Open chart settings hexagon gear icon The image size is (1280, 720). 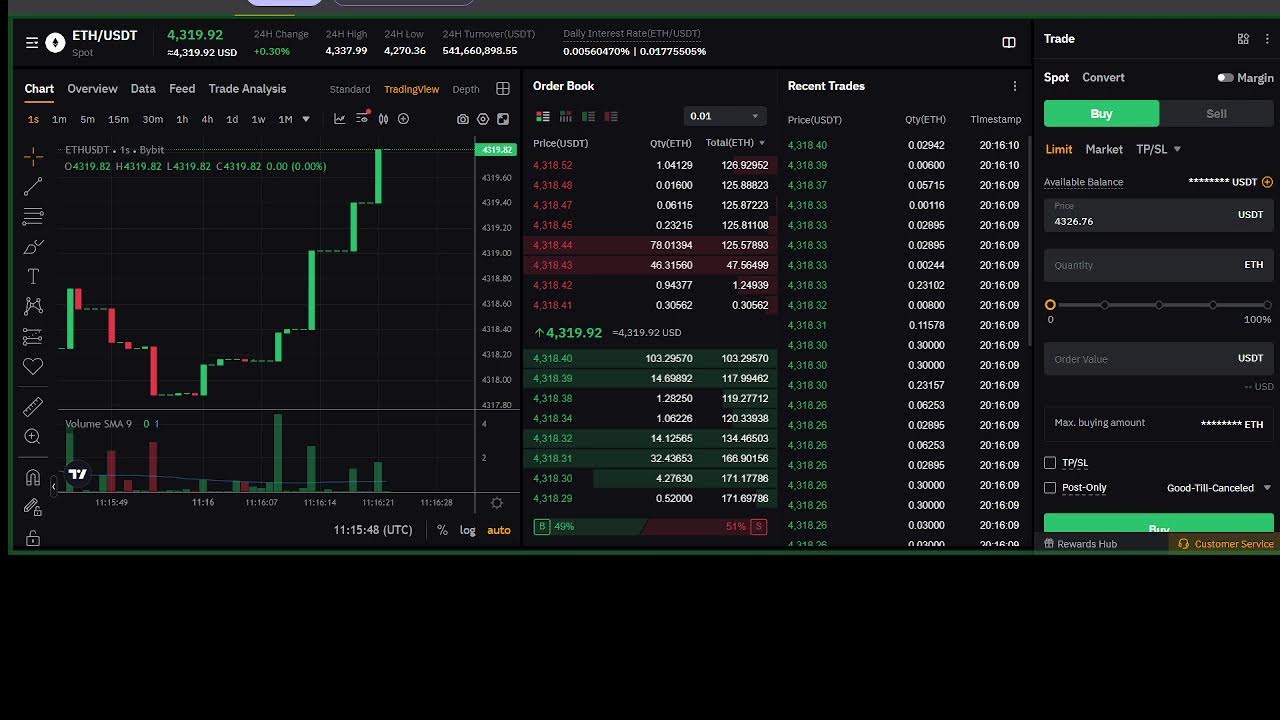[x=483, y=119]
